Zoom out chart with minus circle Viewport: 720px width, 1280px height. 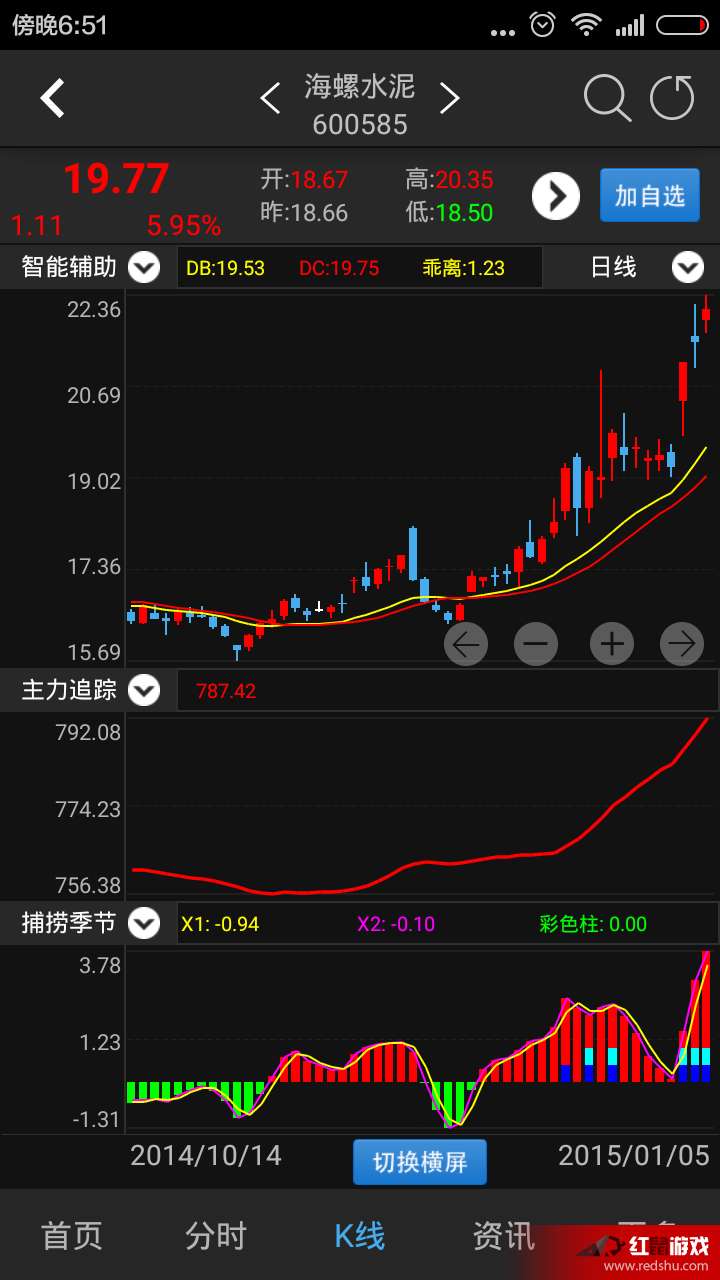point(536,644)
